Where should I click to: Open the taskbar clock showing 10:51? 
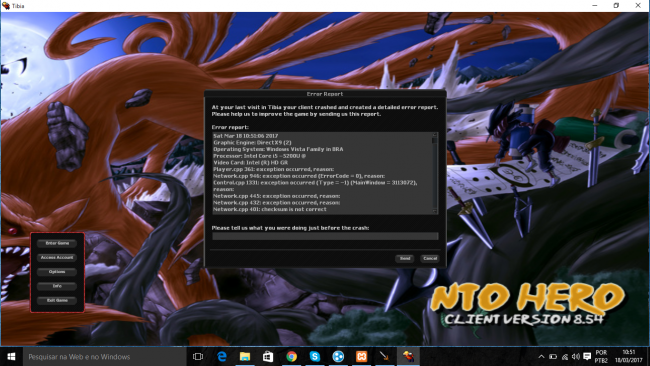click(628, 356)
